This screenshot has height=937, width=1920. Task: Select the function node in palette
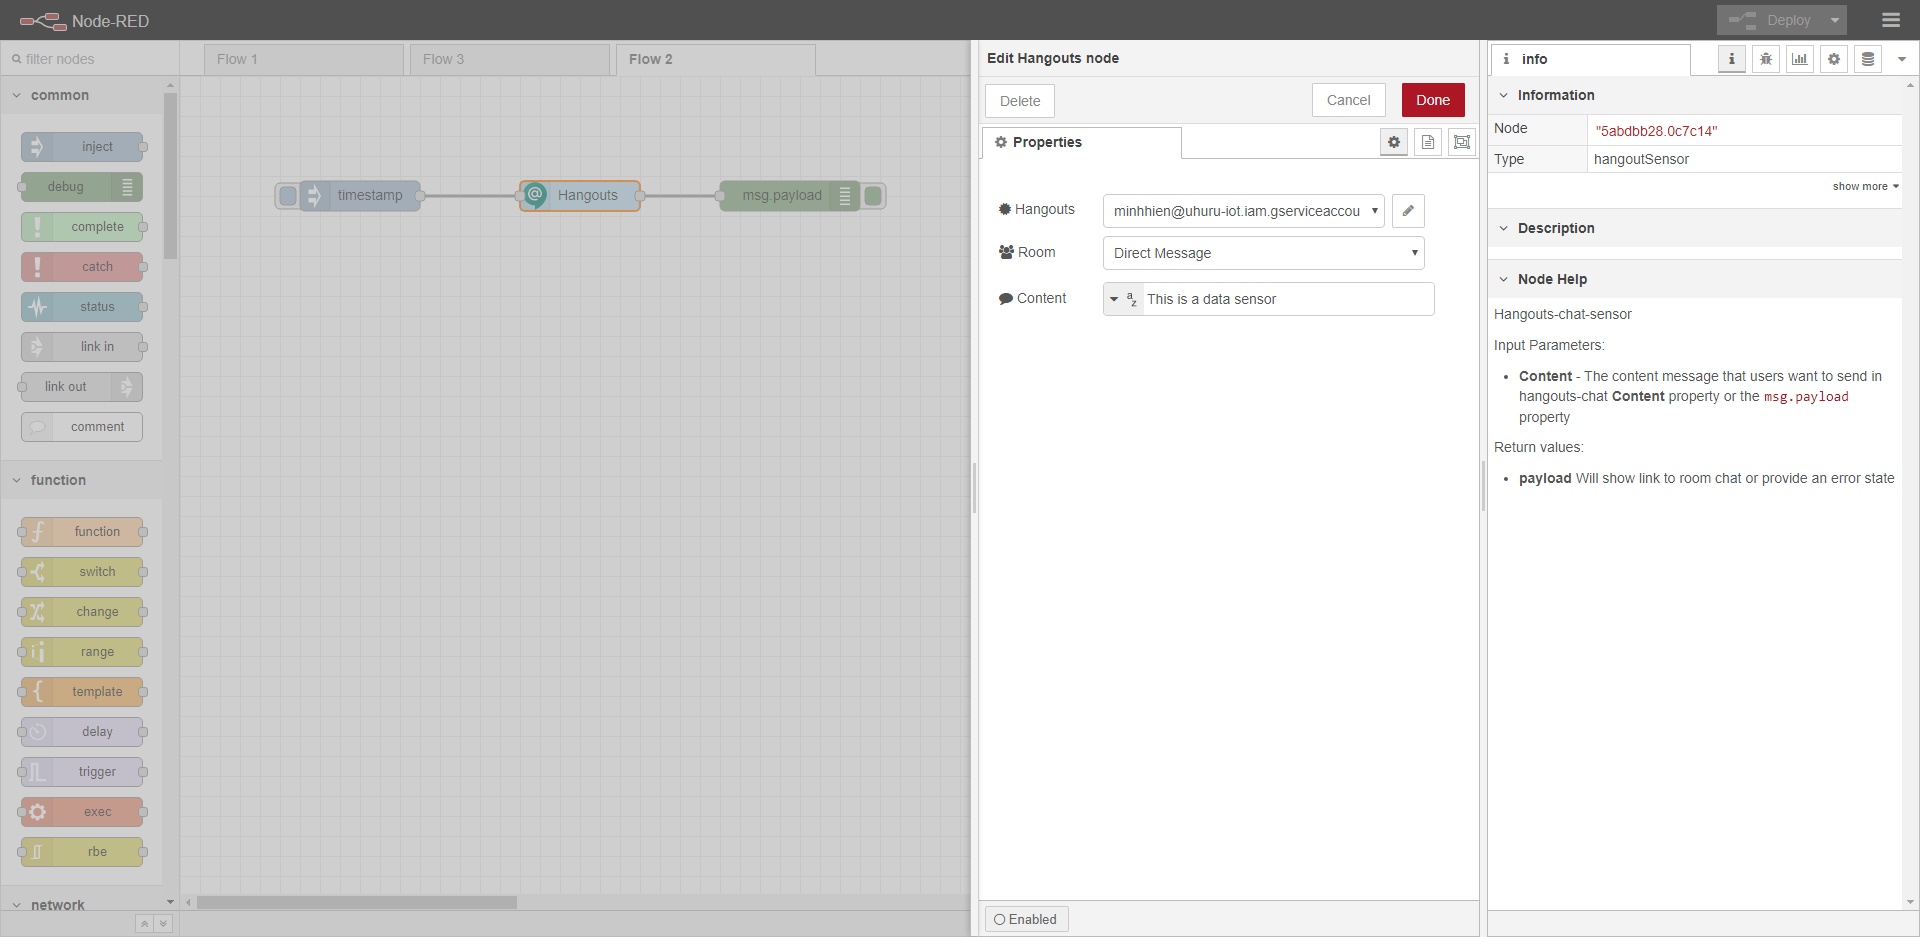(82, 532)
